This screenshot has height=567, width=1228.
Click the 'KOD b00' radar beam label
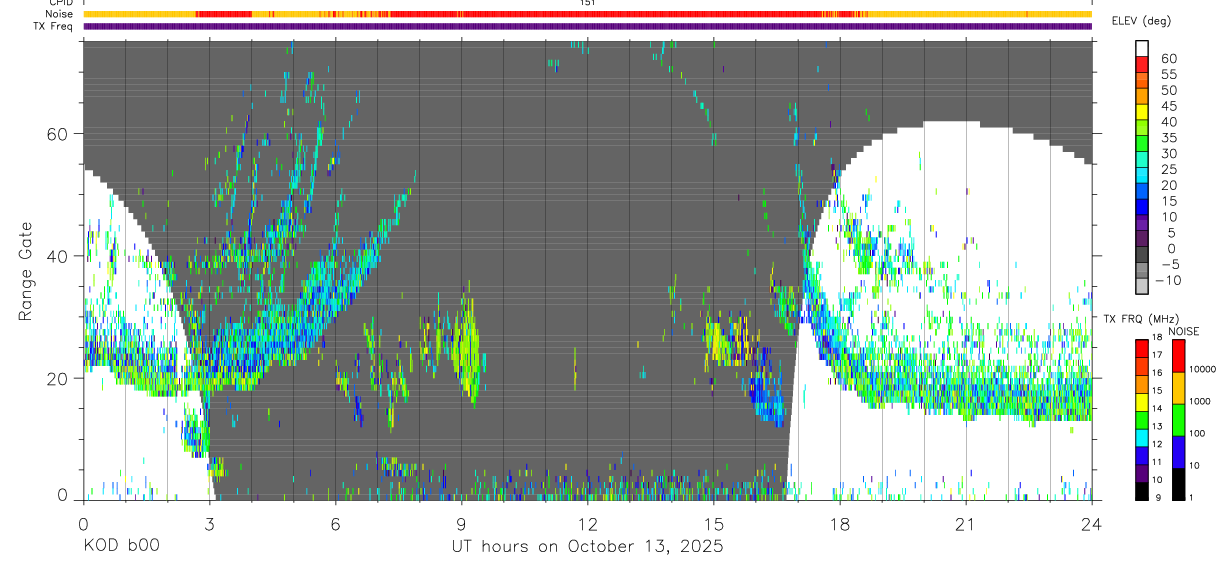coord(120,547)
